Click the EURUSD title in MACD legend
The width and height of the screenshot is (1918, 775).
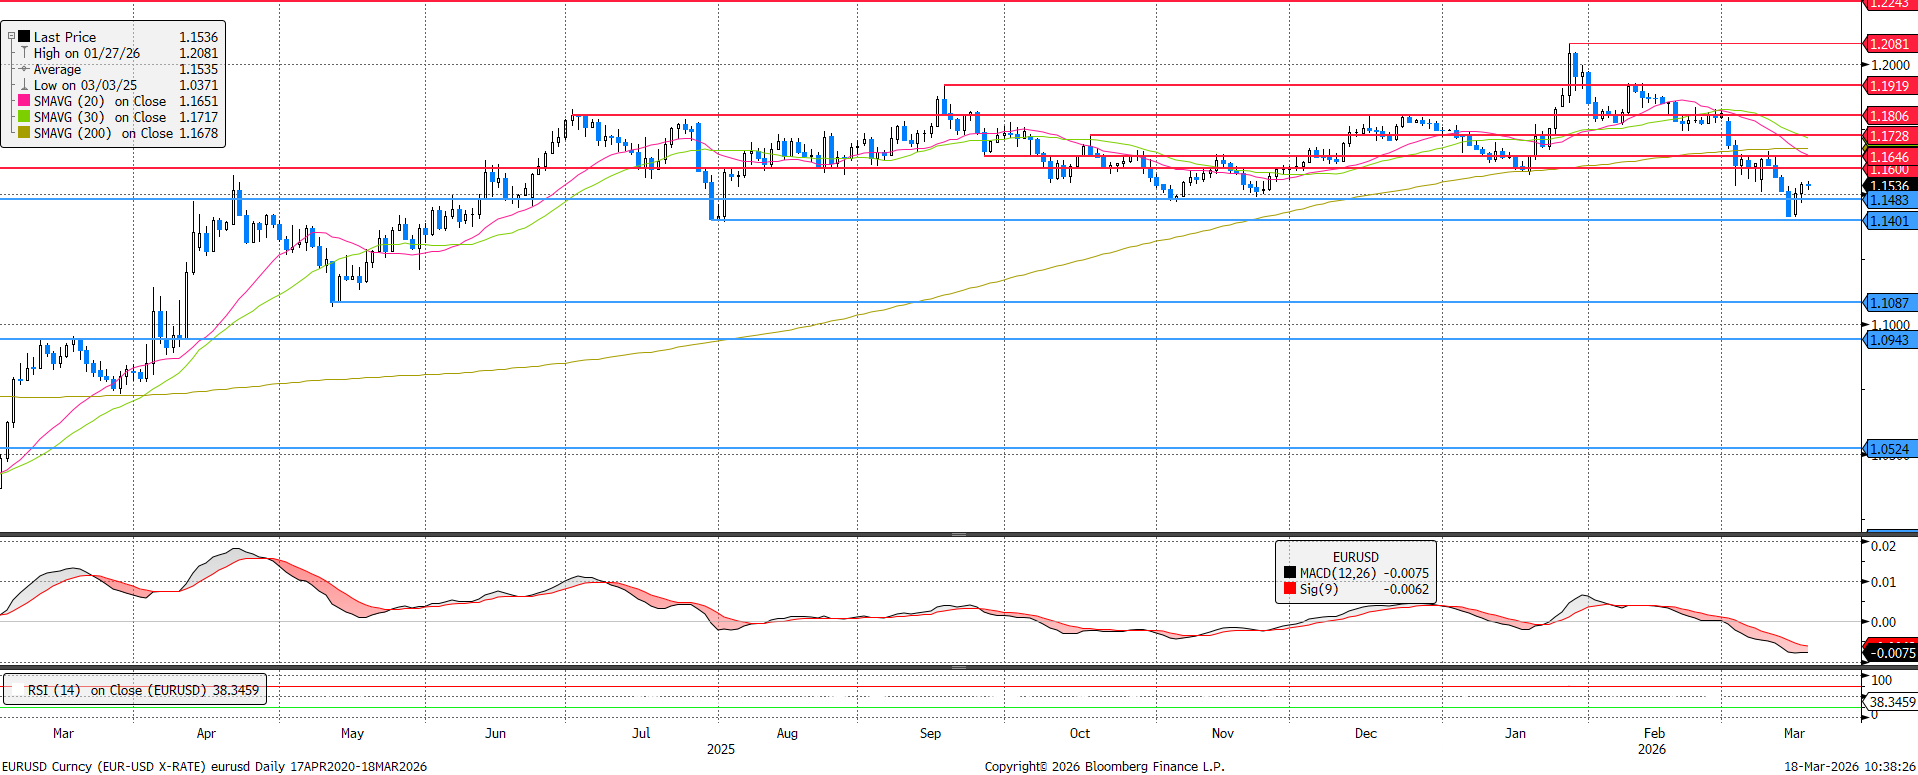[1355, 557]
